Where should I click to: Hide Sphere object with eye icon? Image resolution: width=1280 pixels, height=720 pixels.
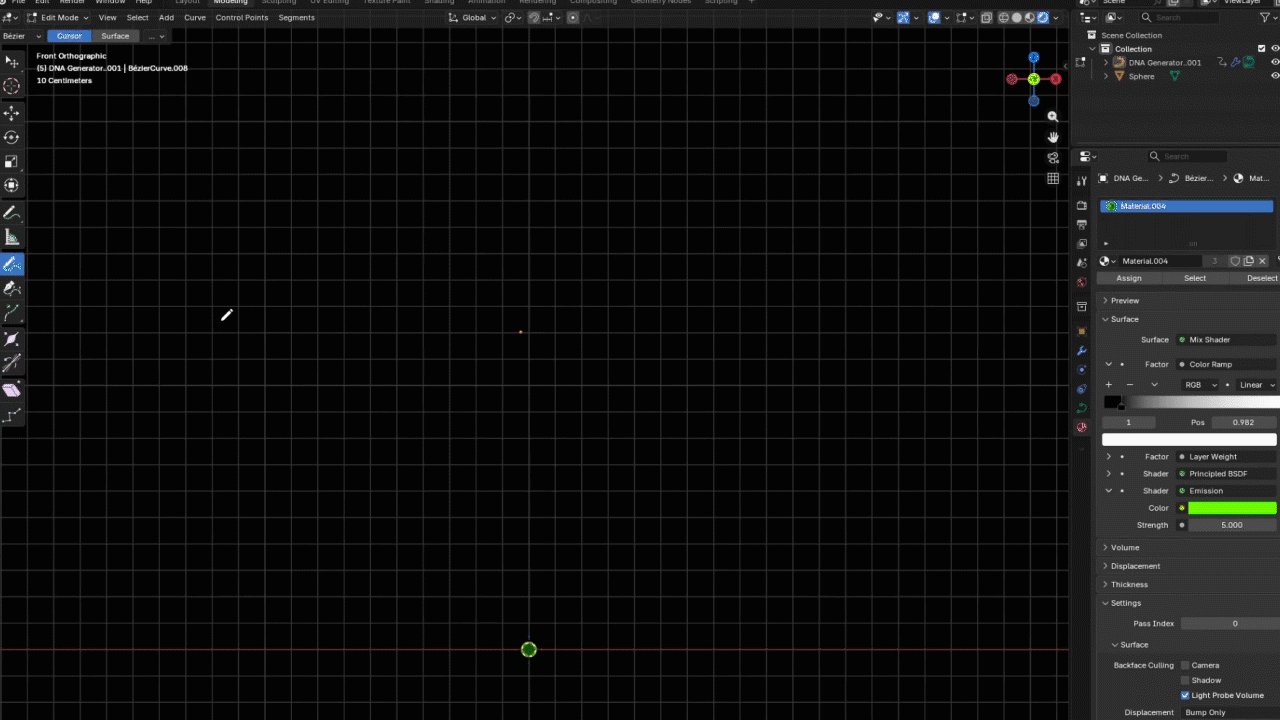[1275, 76]
